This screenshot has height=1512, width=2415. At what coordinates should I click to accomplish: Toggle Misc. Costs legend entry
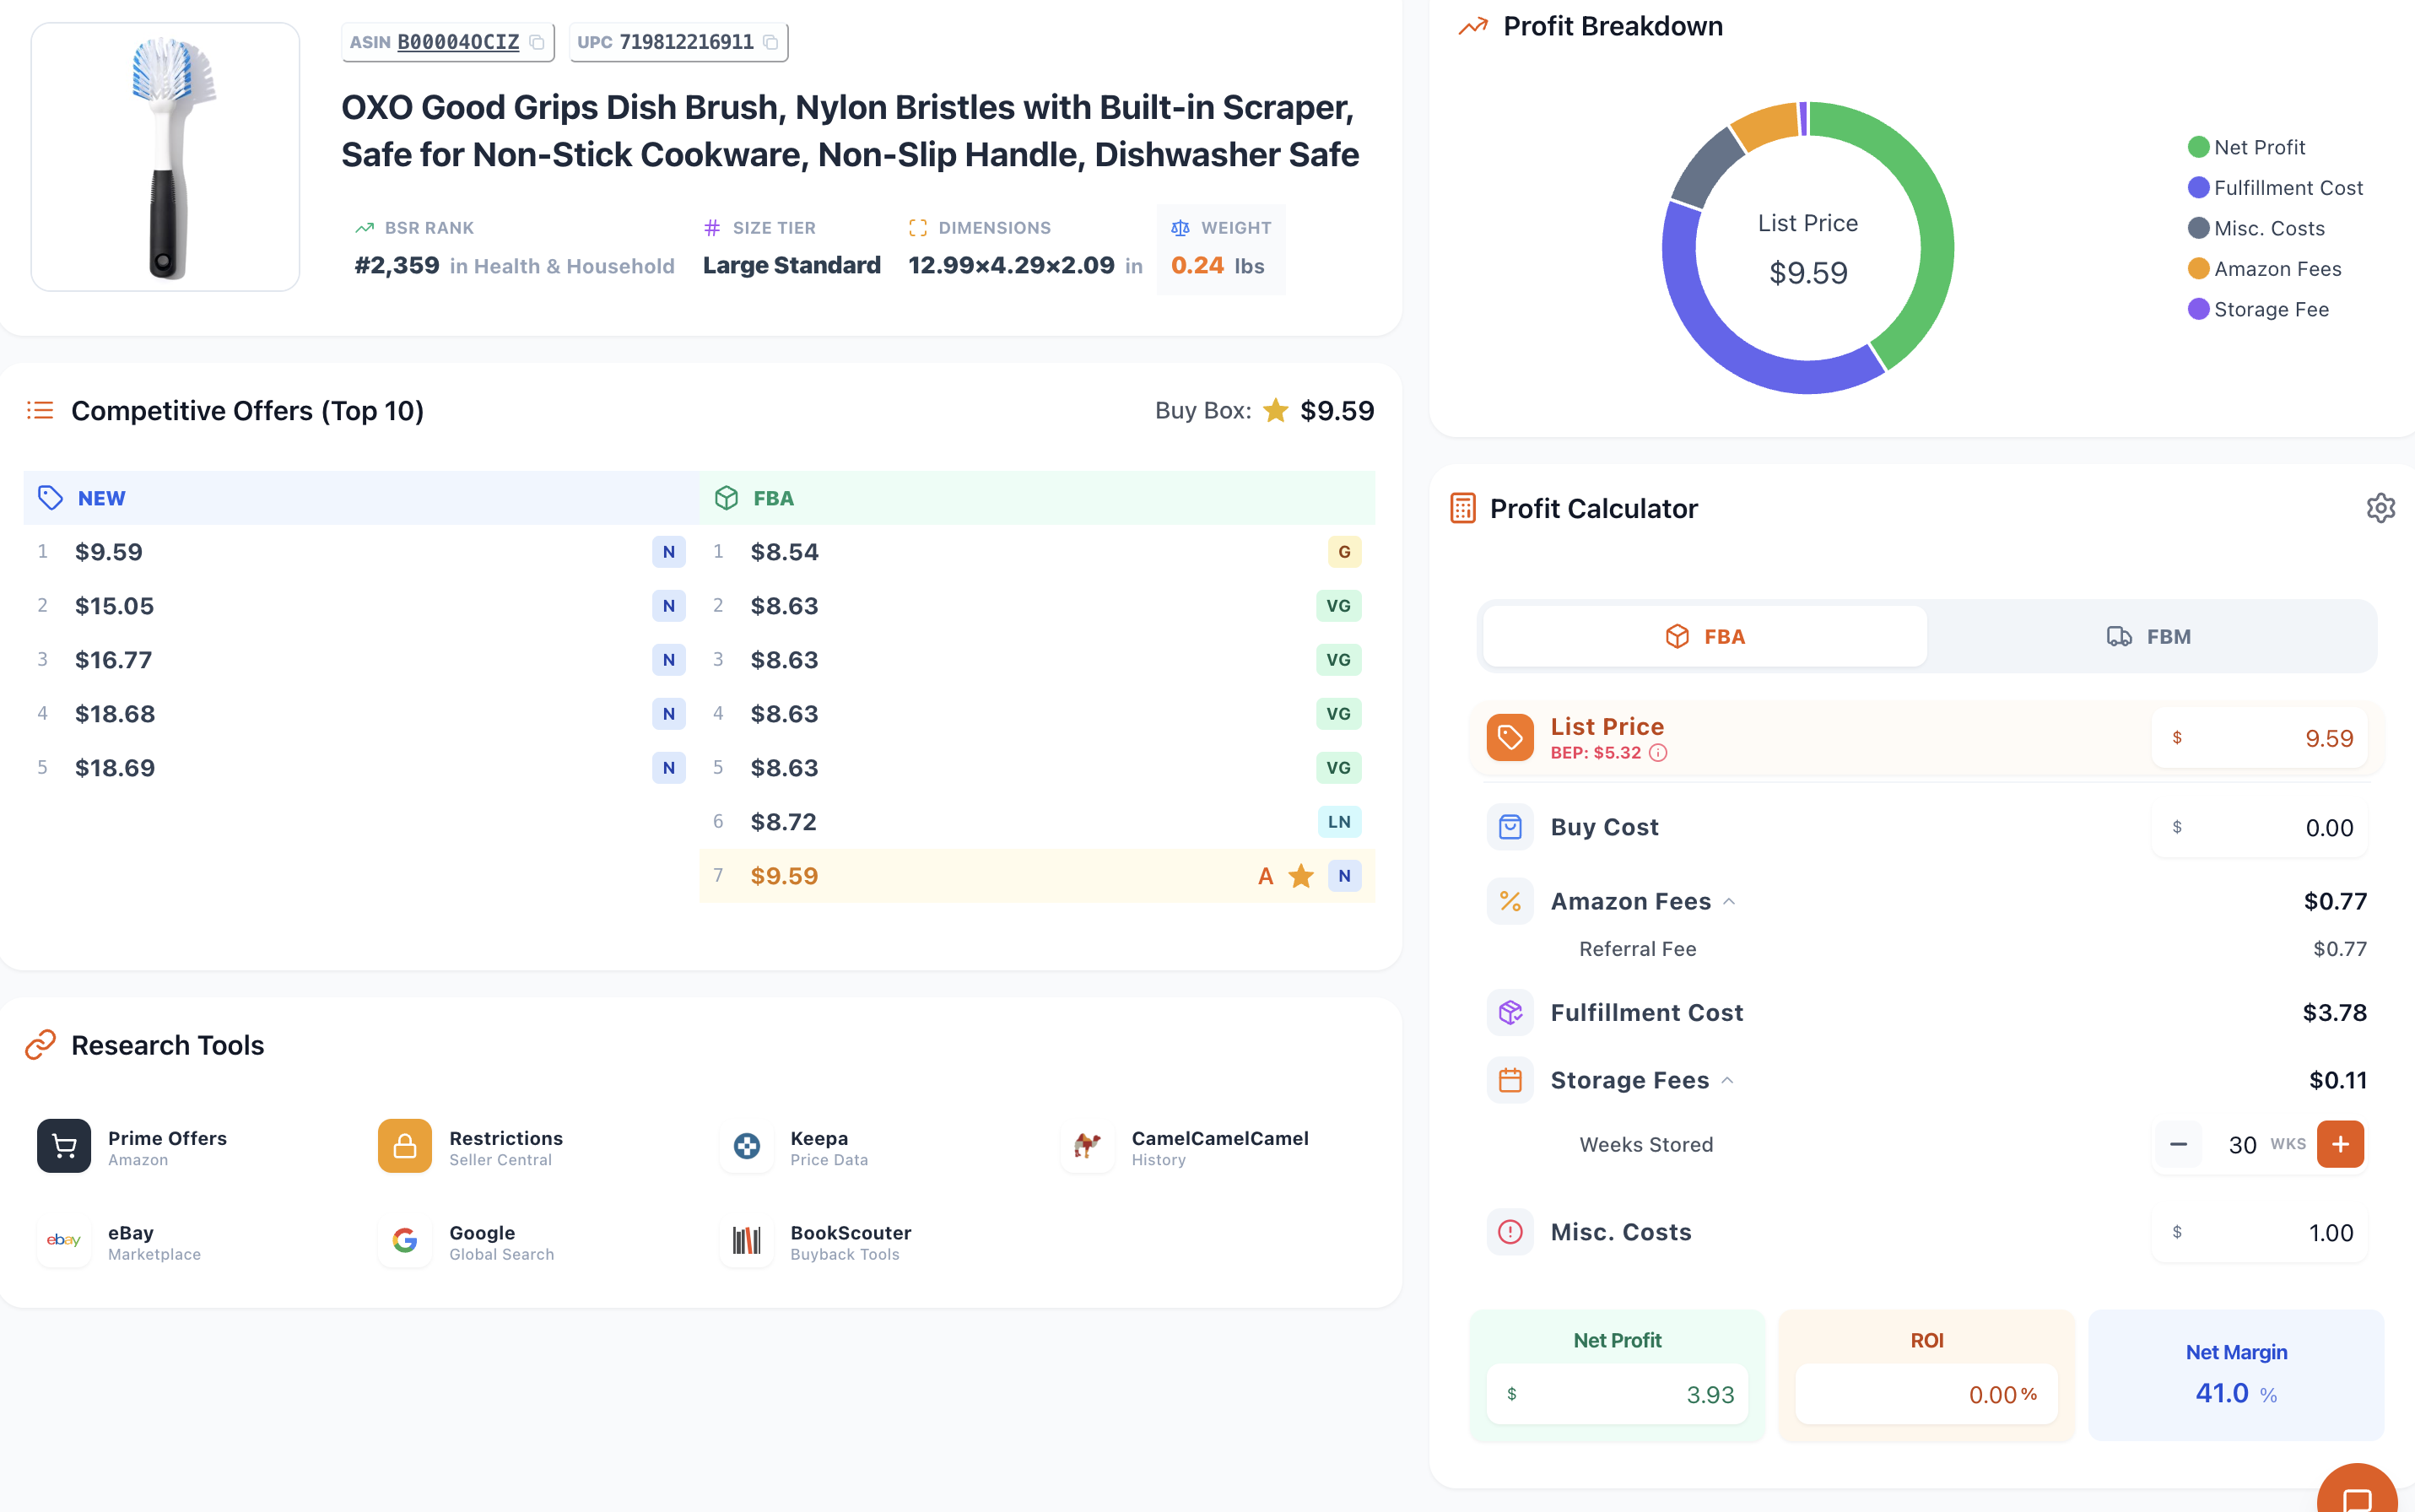coord(2256,229)
